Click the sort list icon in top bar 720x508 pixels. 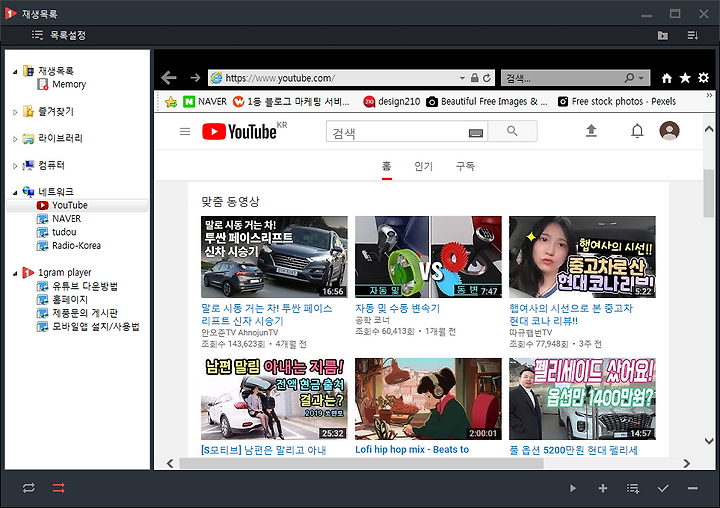point(692,35)
